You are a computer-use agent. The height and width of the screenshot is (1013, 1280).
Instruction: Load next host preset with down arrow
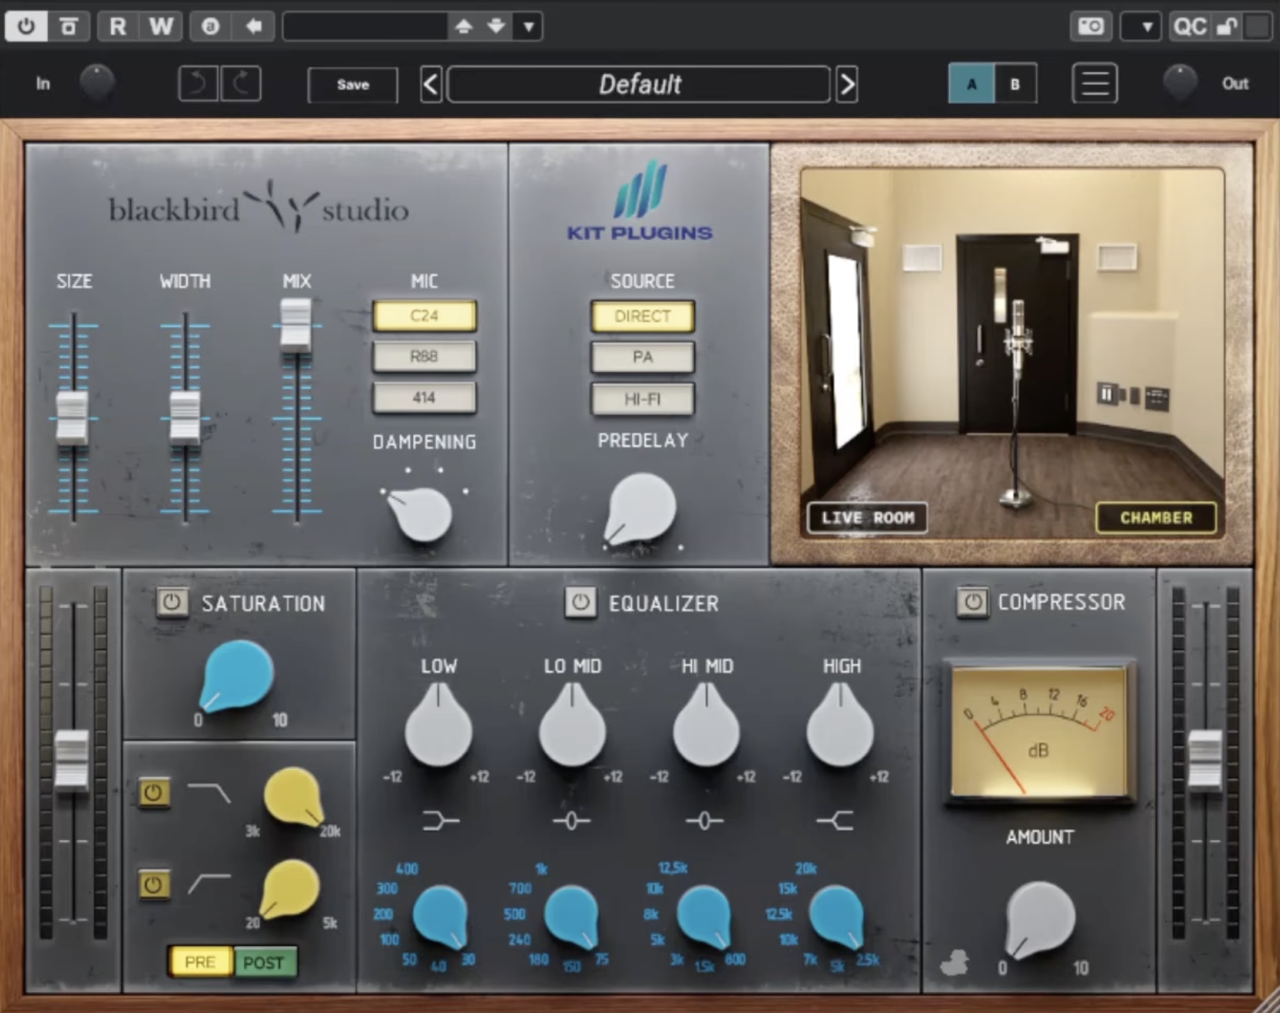pyautogui.click(x=496, y=26)
